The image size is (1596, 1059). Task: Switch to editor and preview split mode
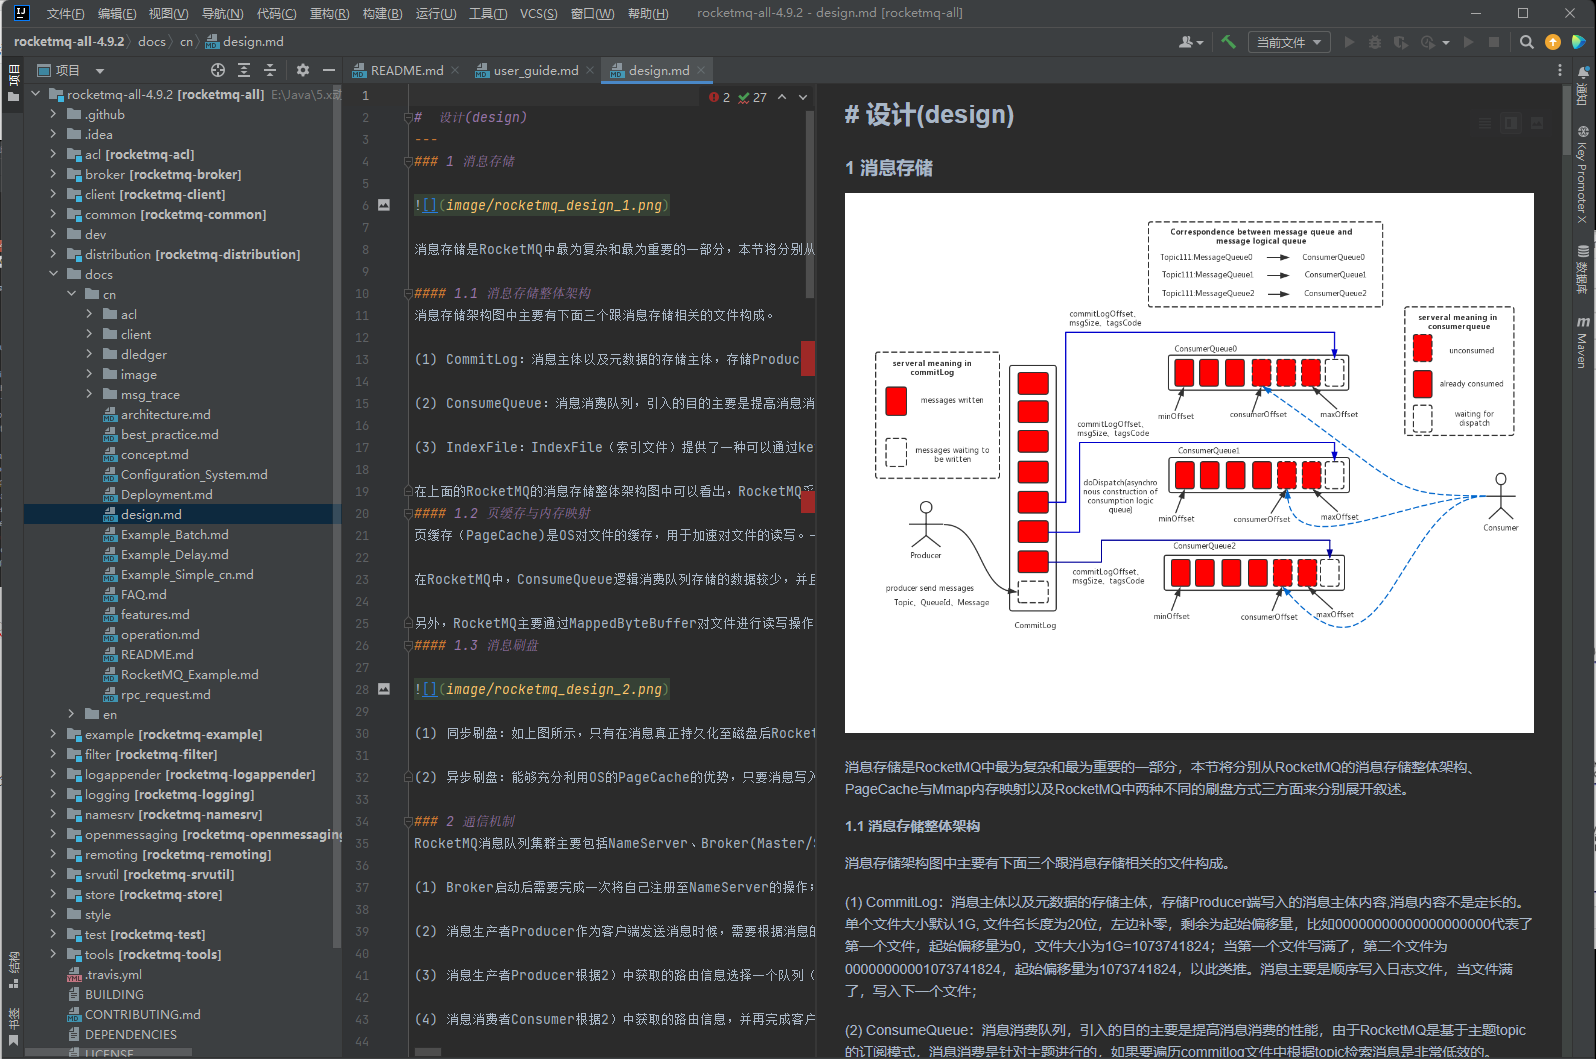[1511, 123]
